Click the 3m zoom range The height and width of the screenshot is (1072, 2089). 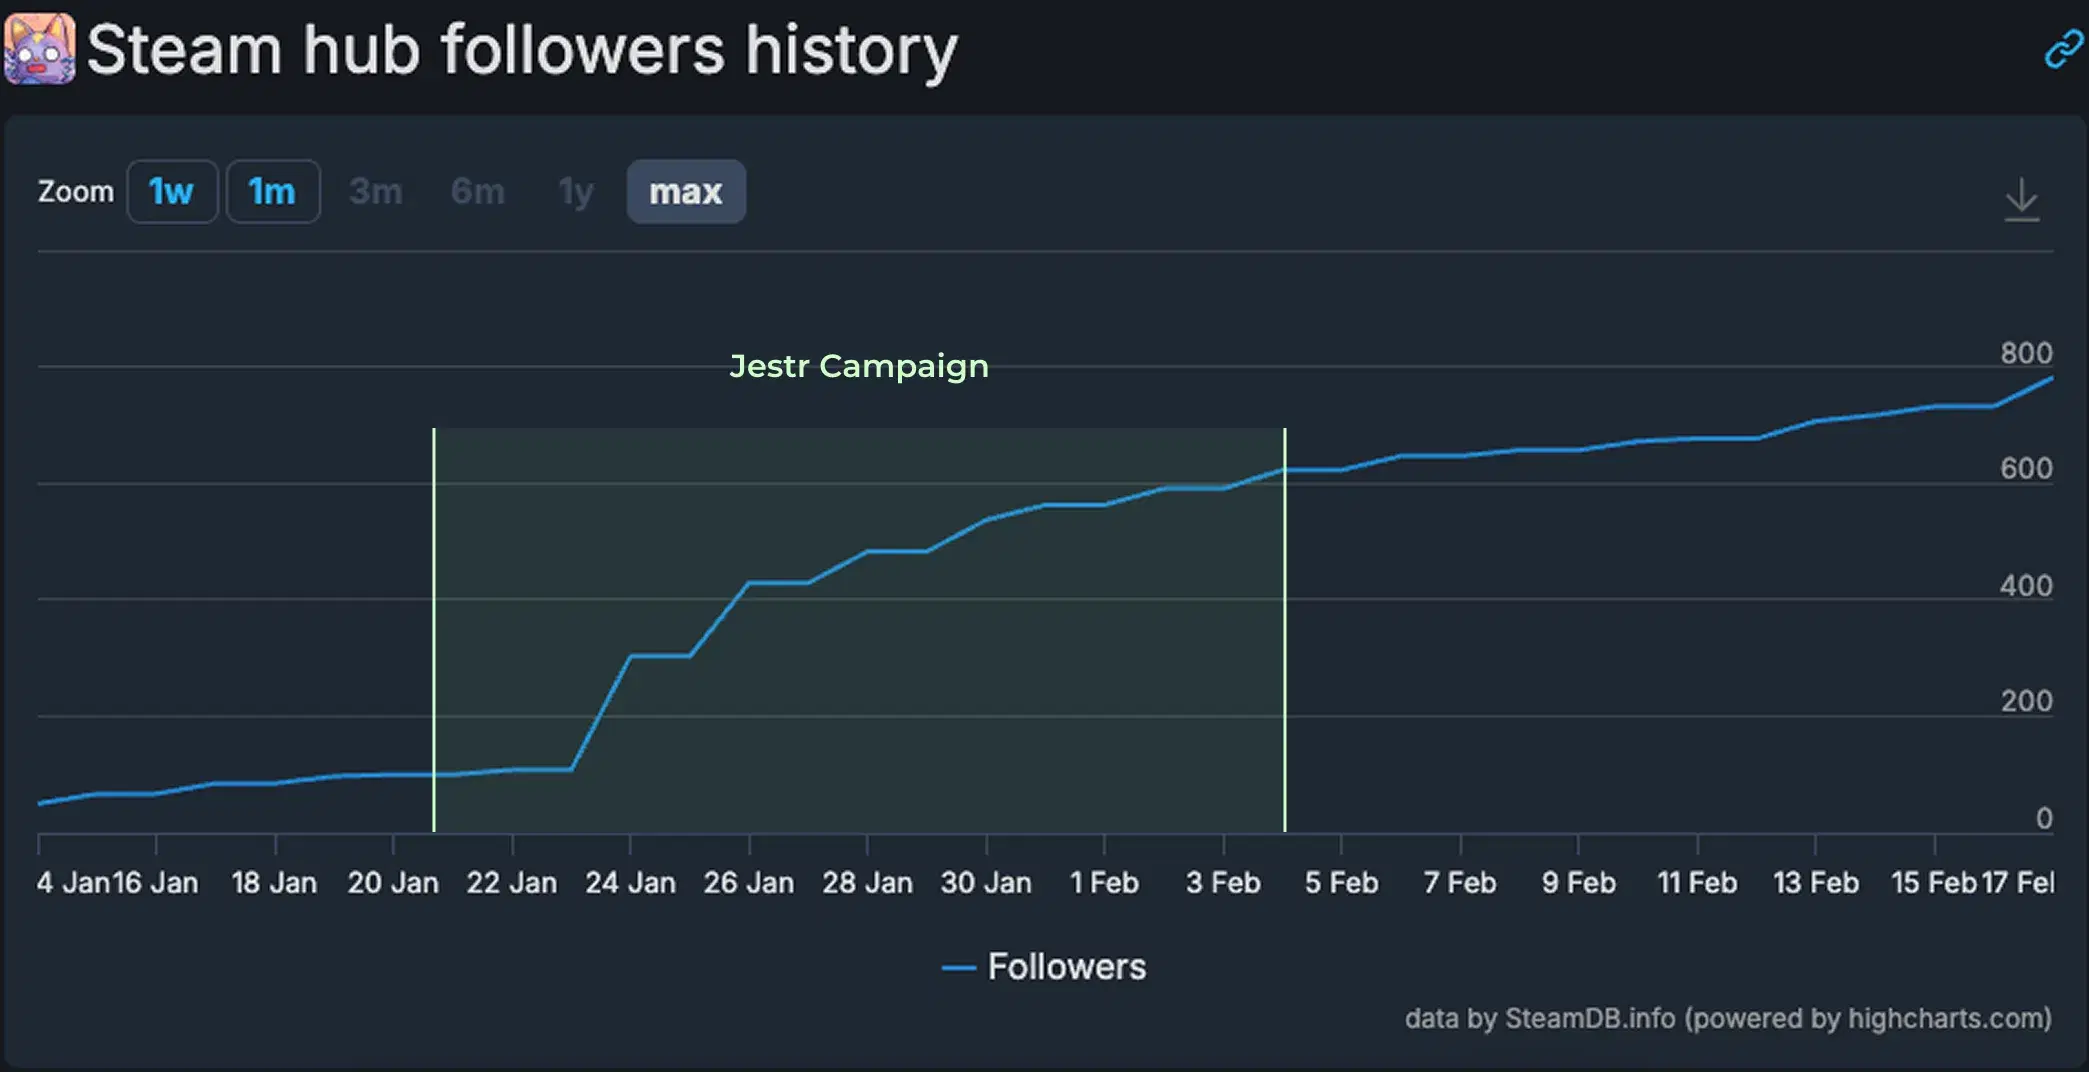point(376,191)
